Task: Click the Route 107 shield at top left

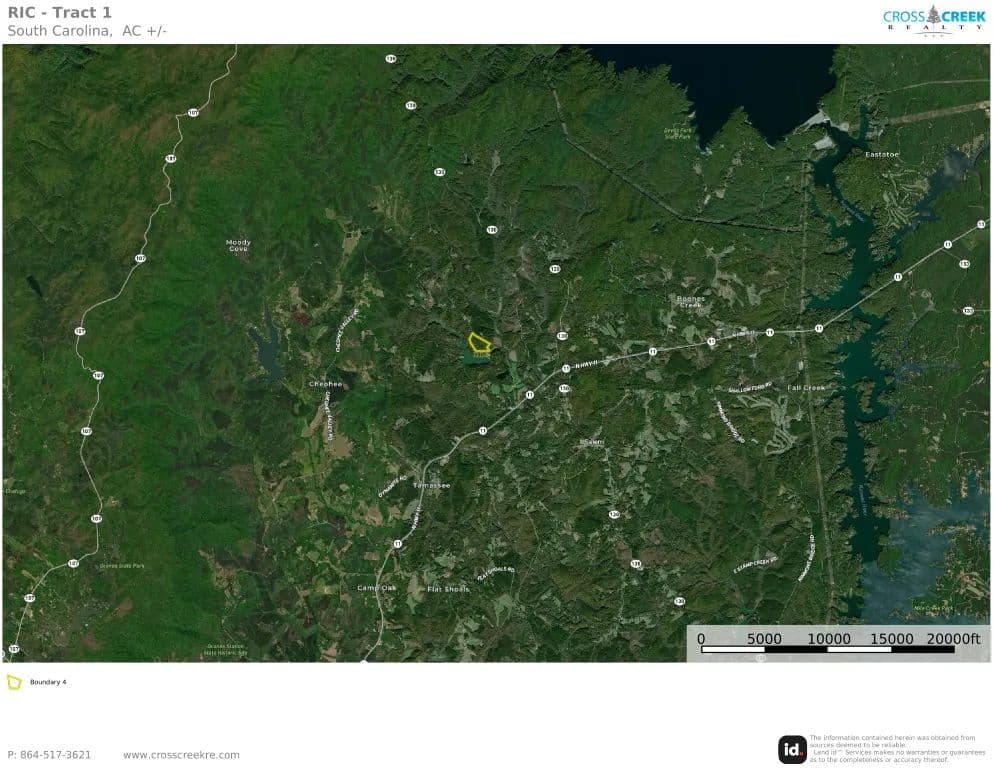Action: [x=193, y=114]
